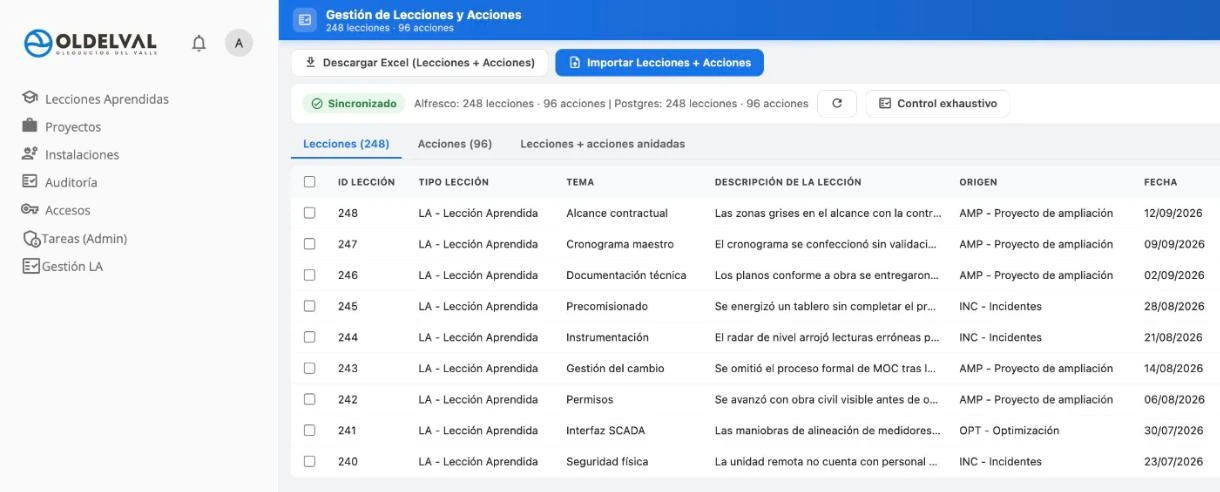Image resolution: width=1220 pixels, height=492 pixels.
Task: Click the Seguridad física cell
Action: point(607,461)
